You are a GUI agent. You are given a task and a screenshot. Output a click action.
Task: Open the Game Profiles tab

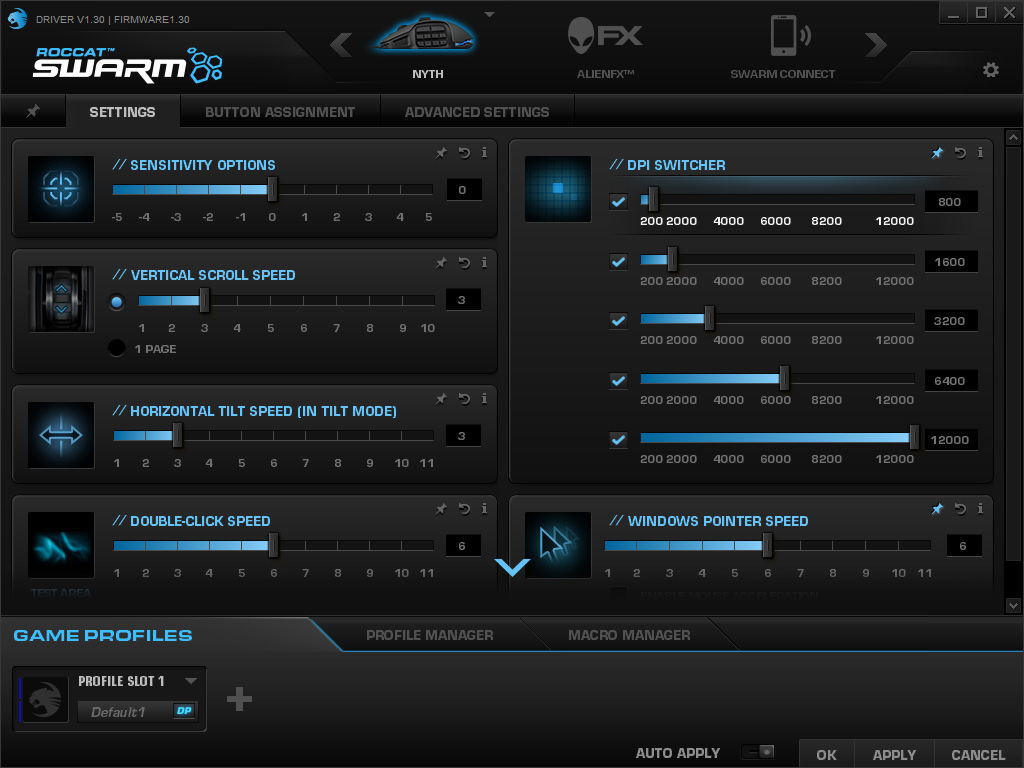(x=103, y=635)
